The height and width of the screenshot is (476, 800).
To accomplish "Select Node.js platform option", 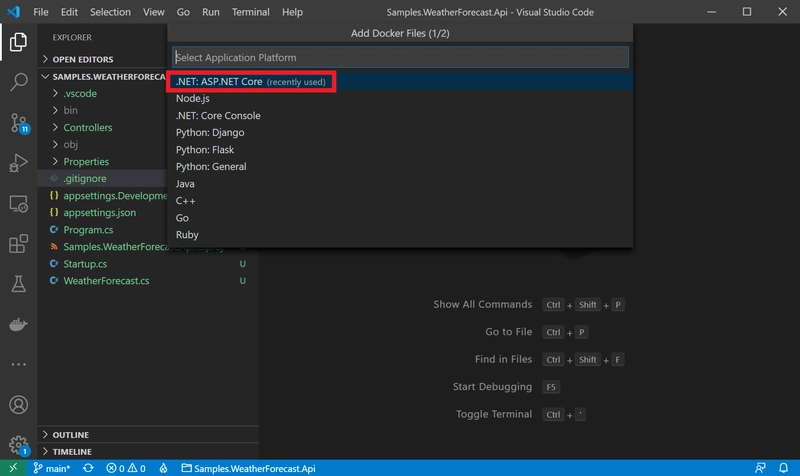I will 400,98.
